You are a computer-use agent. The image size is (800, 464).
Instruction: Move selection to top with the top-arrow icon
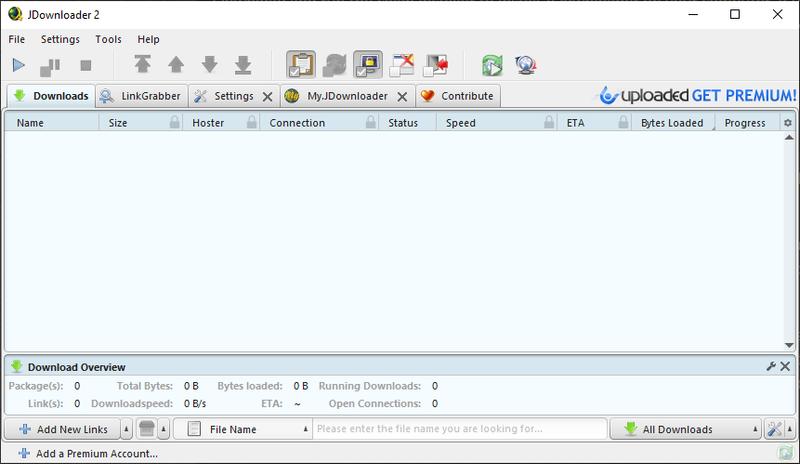[142, 64]
